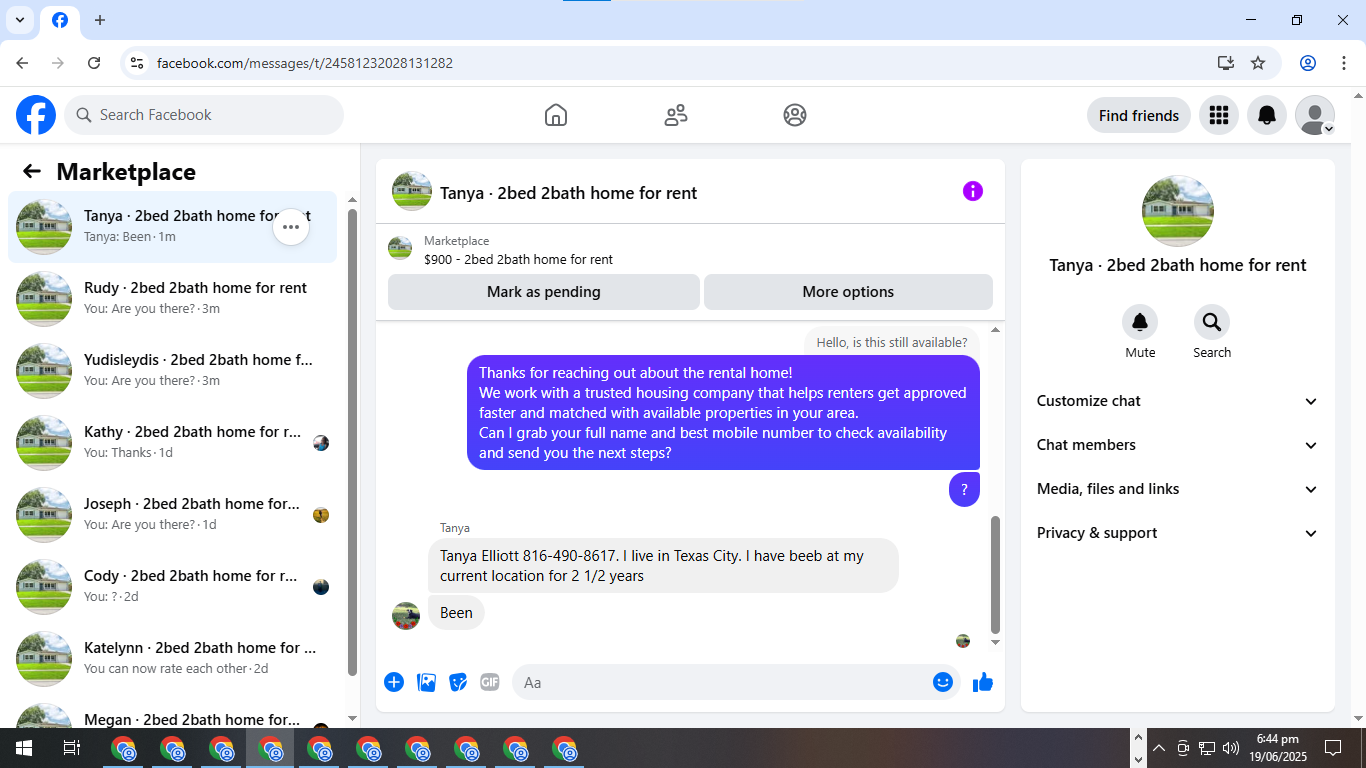
Task: Open the GIF picker
Action: coord(490,682)
